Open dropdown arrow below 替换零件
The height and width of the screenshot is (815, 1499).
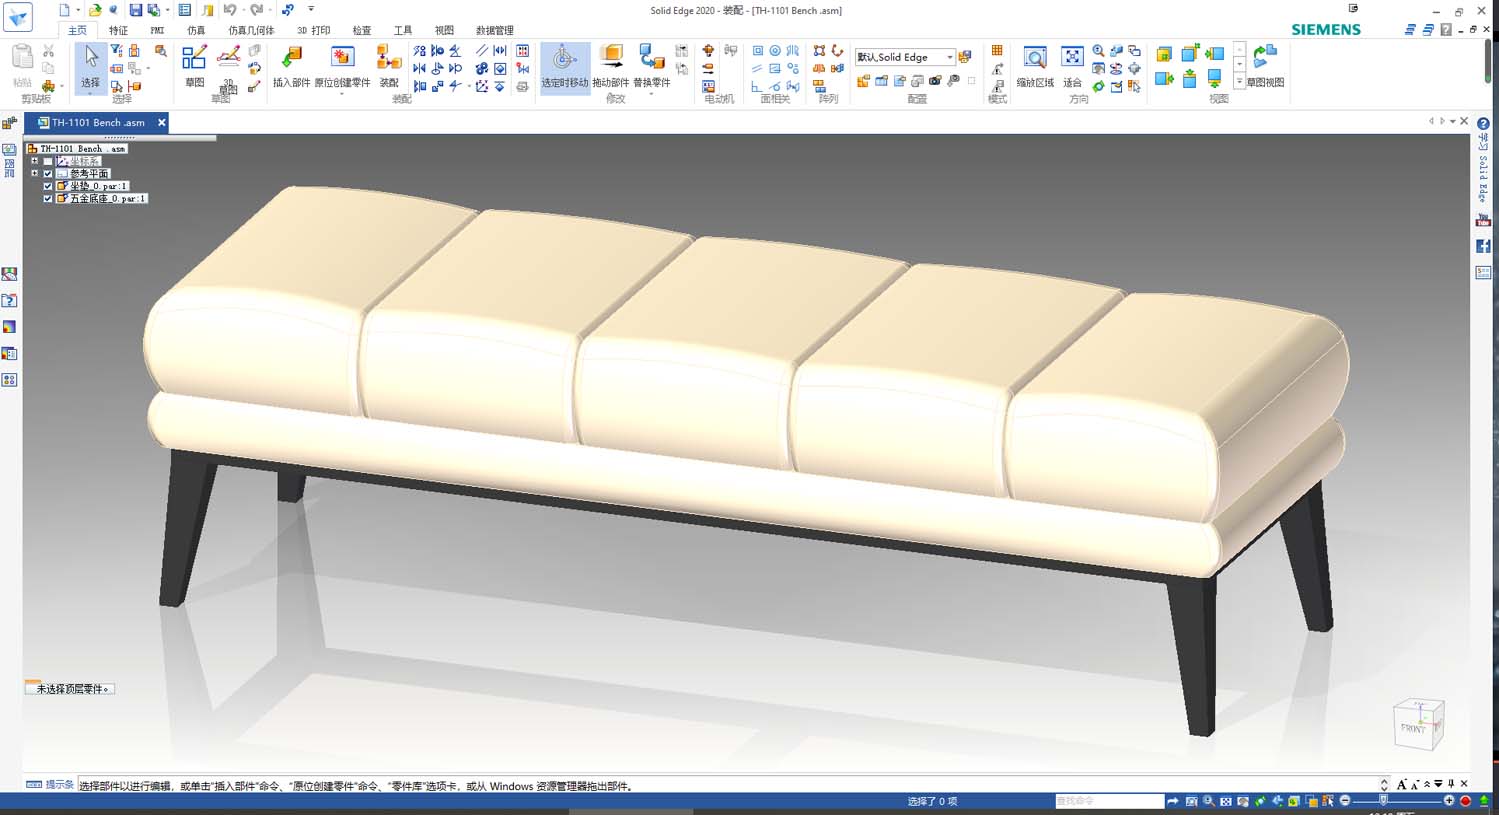652,94
